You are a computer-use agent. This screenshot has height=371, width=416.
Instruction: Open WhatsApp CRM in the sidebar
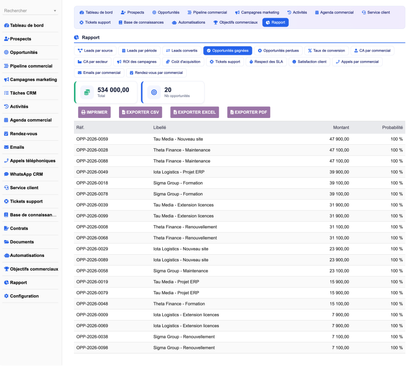23,174
